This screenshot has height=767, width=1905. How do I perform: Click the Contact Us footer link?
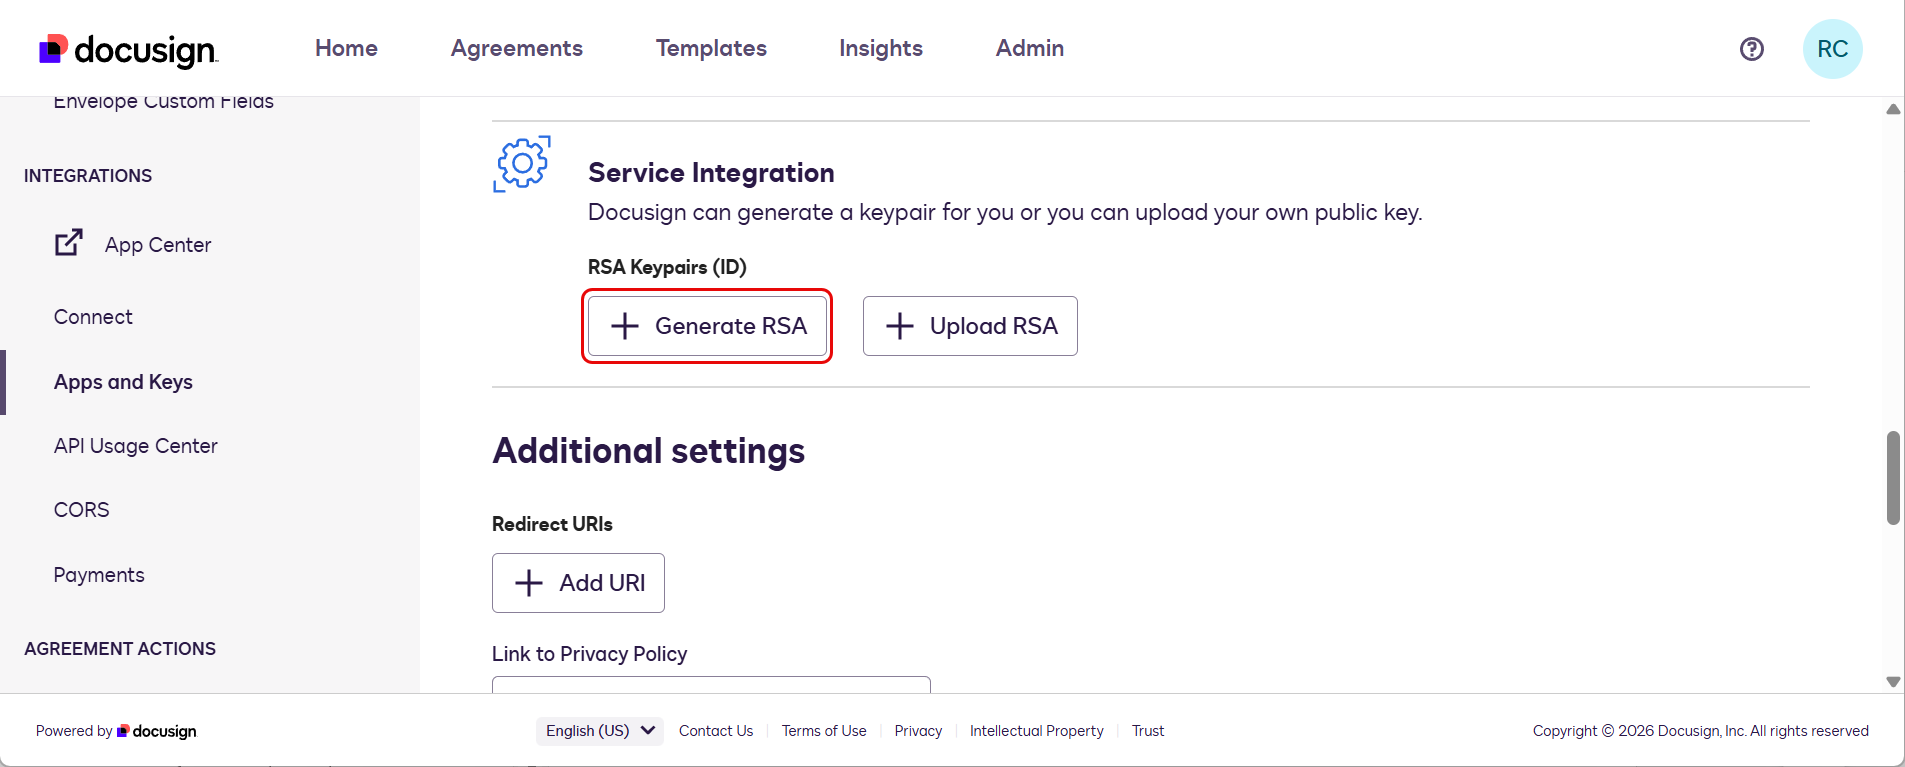pos(716,731)
